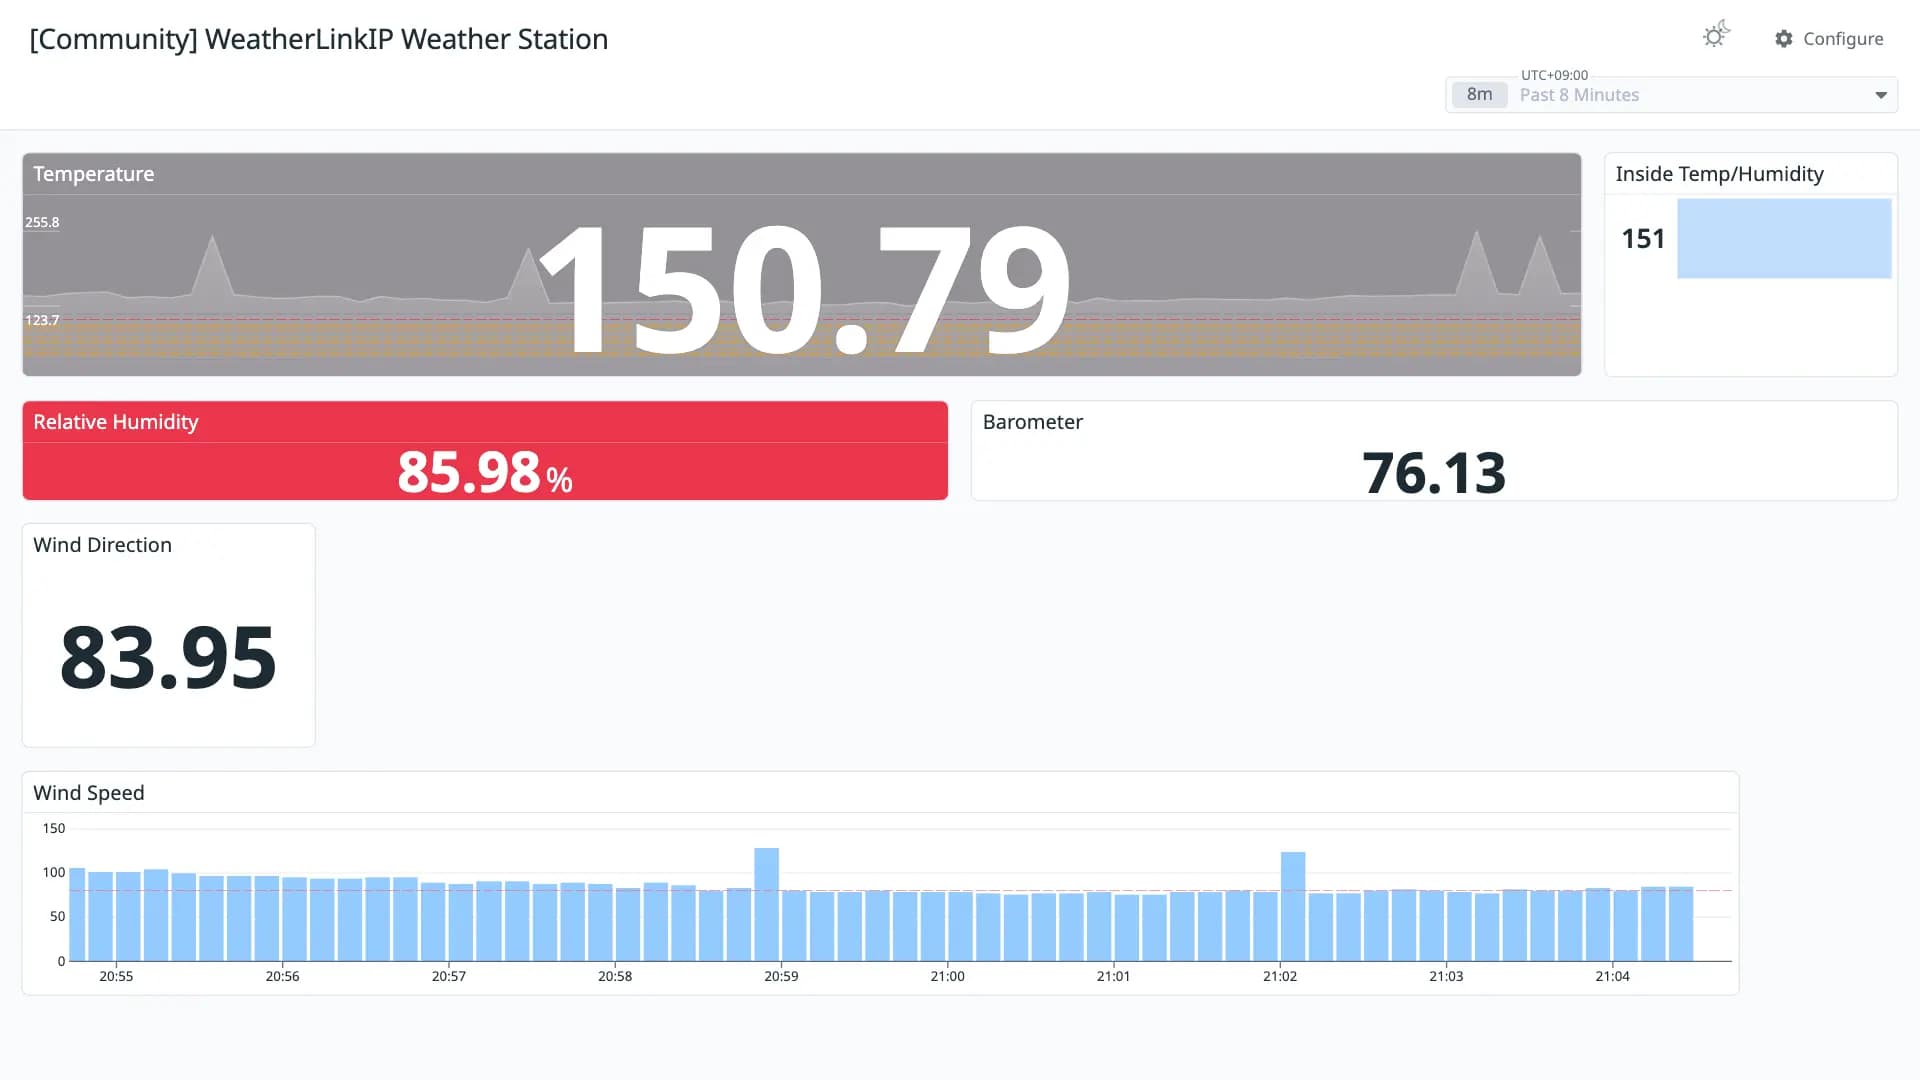The image size is (1920, 1080).
Task: Click the UTC+09:00 timezone label
Action: click(x=1554, y=75)
